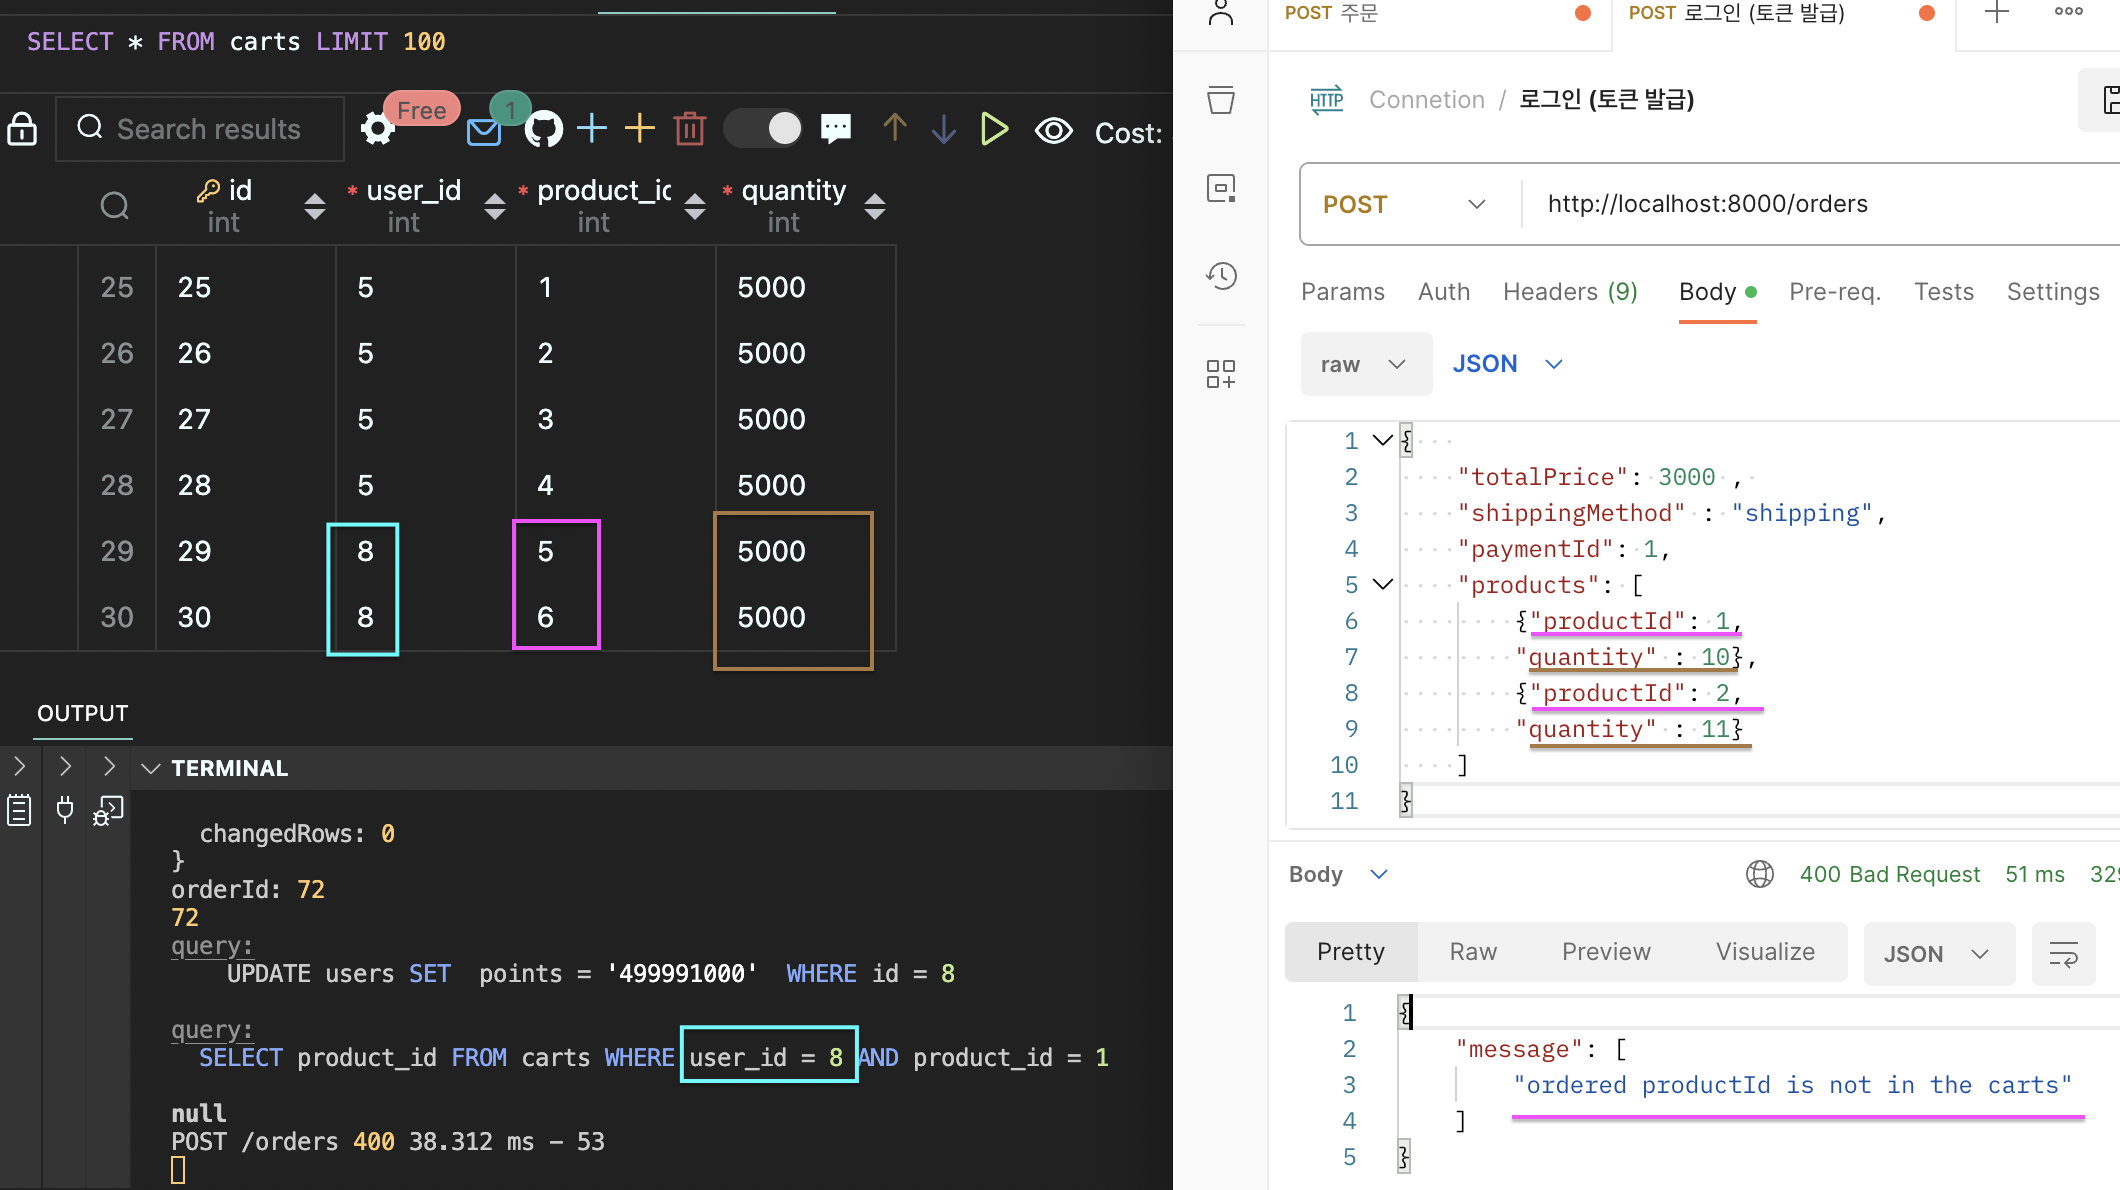Click the green run query play icon
2120x1190 pixels.
993,129
